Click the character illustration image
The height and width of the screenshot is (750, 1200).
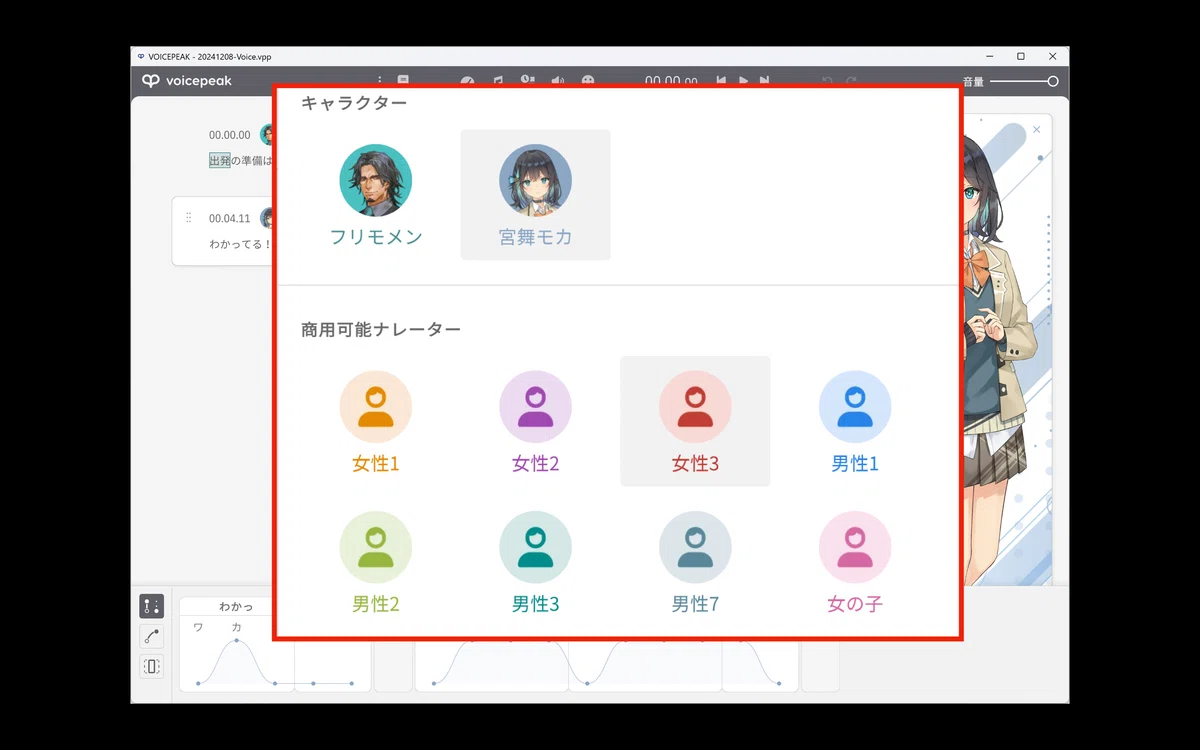(1006, 350)
